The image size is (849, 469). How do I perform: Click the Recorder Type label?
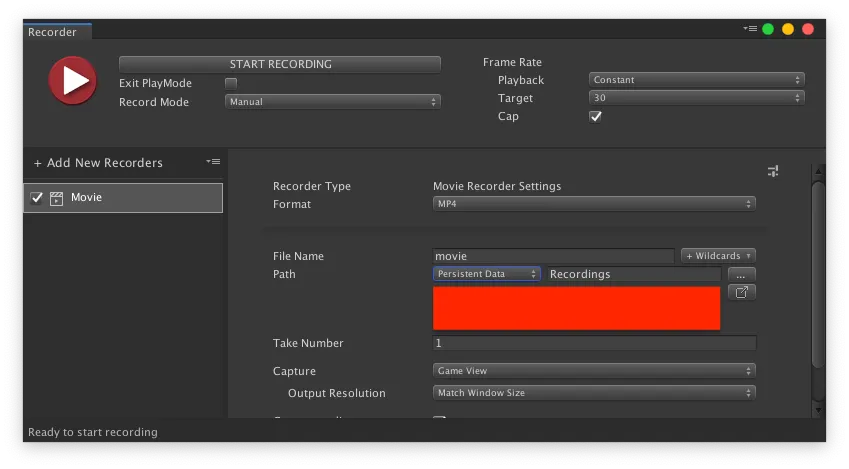click(x=312, y=186)
